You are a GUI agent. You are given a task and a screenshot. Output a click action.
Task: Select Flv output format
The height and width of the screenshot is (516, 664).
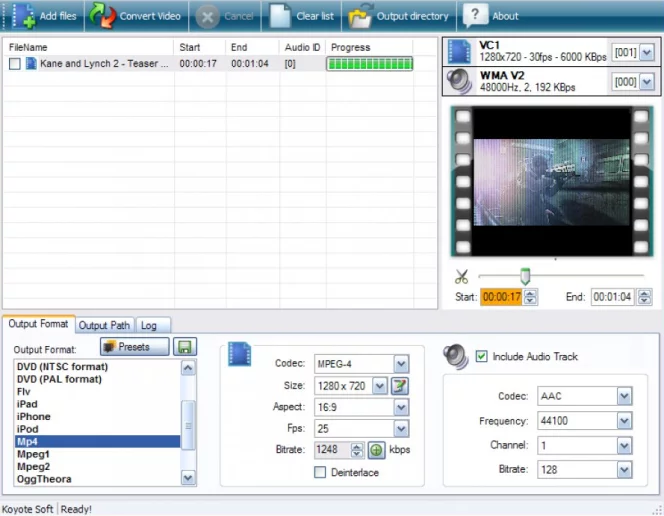[97, 392]
